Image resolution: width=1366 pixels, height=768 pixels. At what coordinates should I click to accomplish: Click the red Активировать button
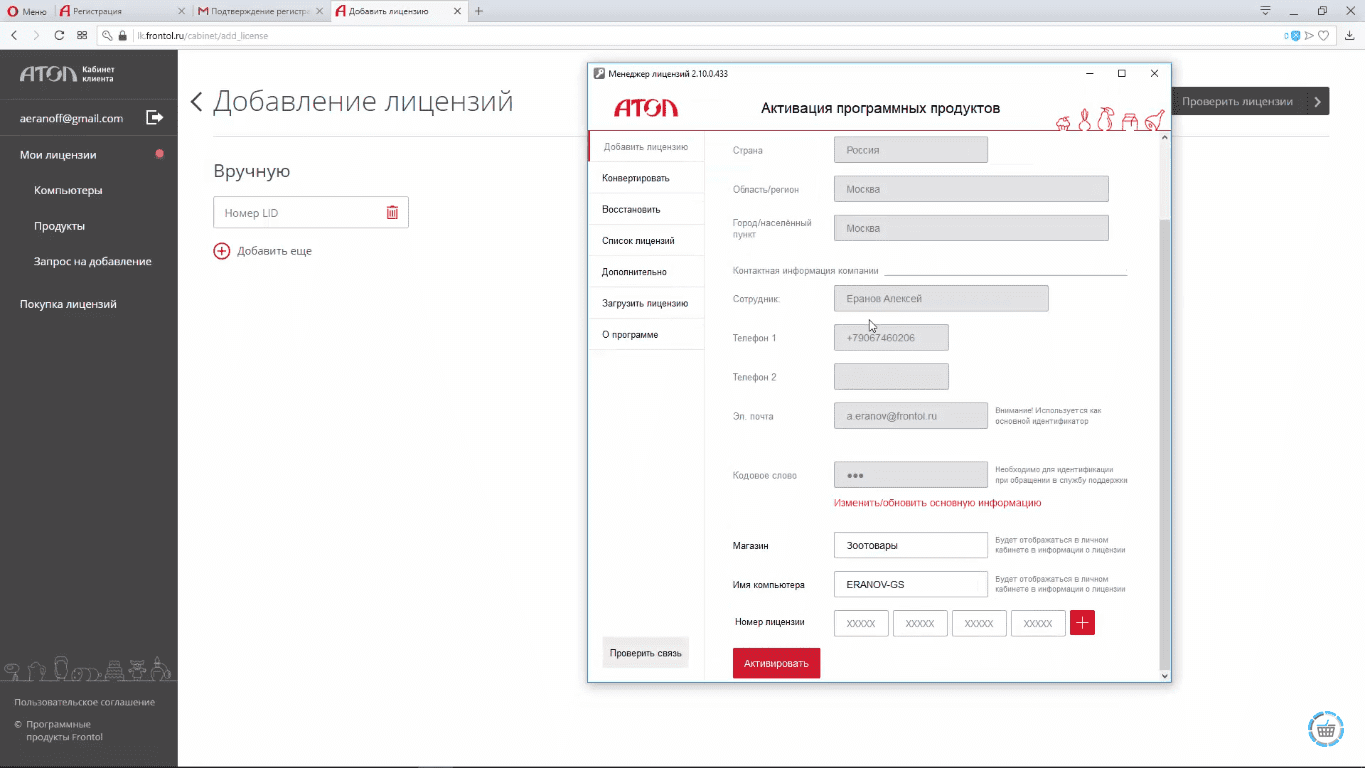[776, 663]
